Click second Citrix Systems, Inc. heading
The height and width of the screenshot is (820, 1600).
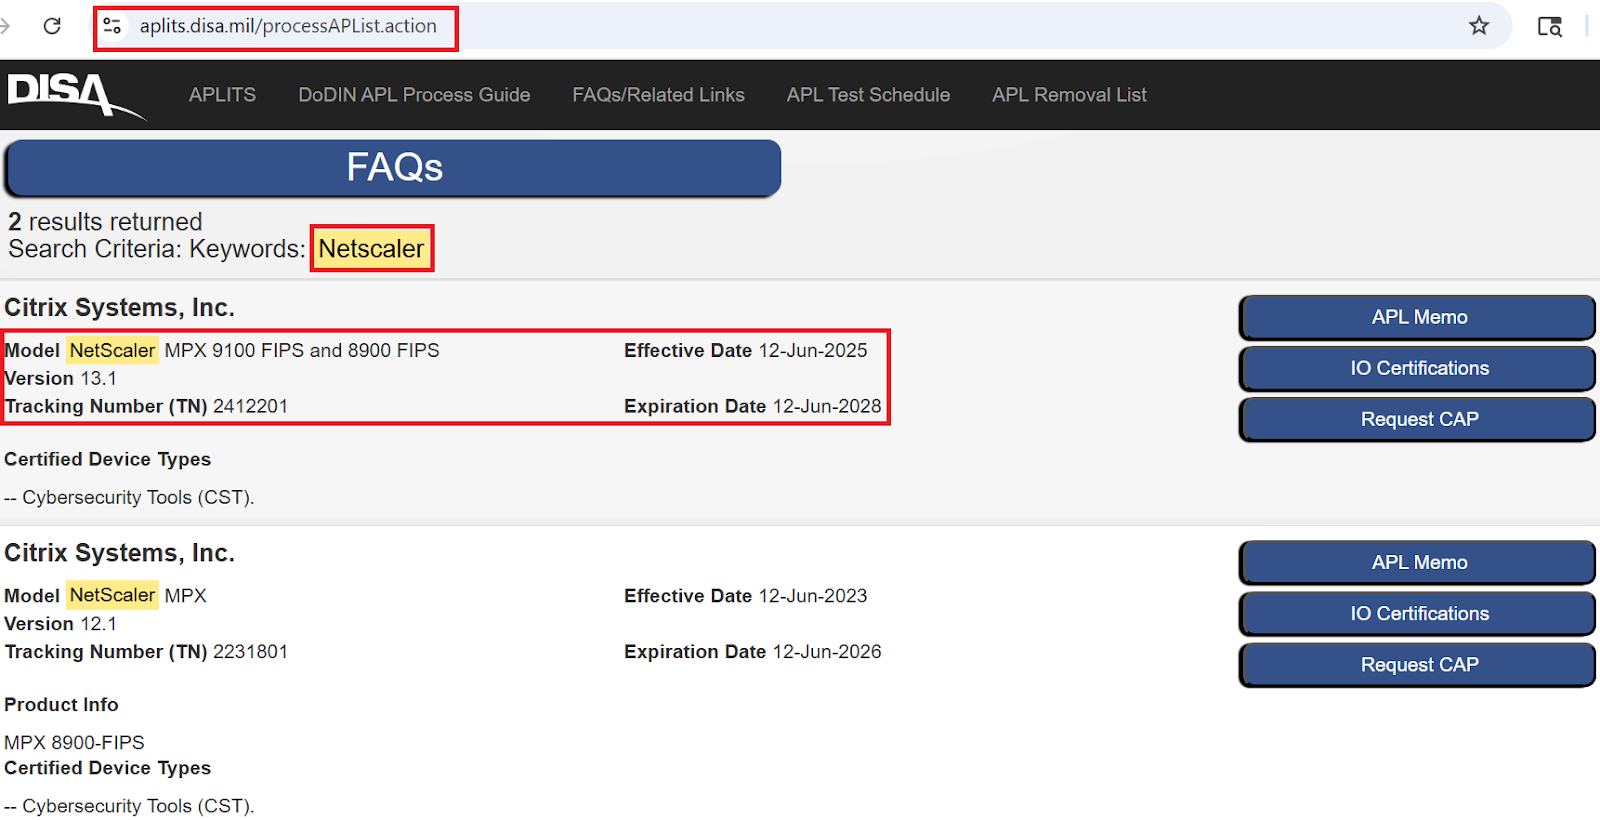pyautogui.click(x=119, y=553)
